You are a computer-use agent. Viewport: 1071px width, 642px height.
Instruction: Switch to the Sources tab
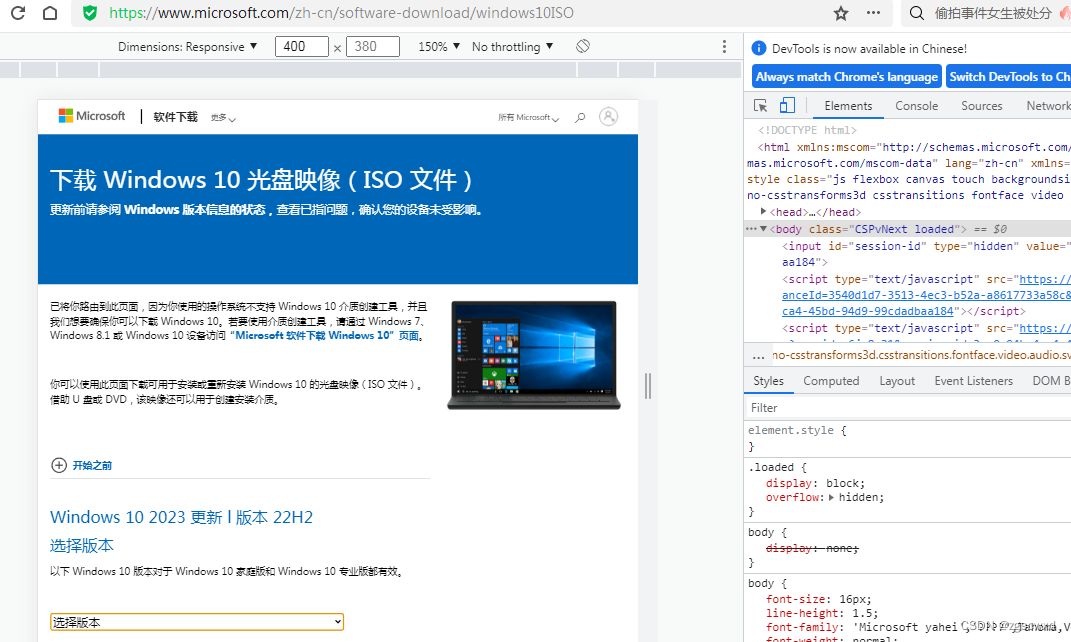click(x=982, y=106)
